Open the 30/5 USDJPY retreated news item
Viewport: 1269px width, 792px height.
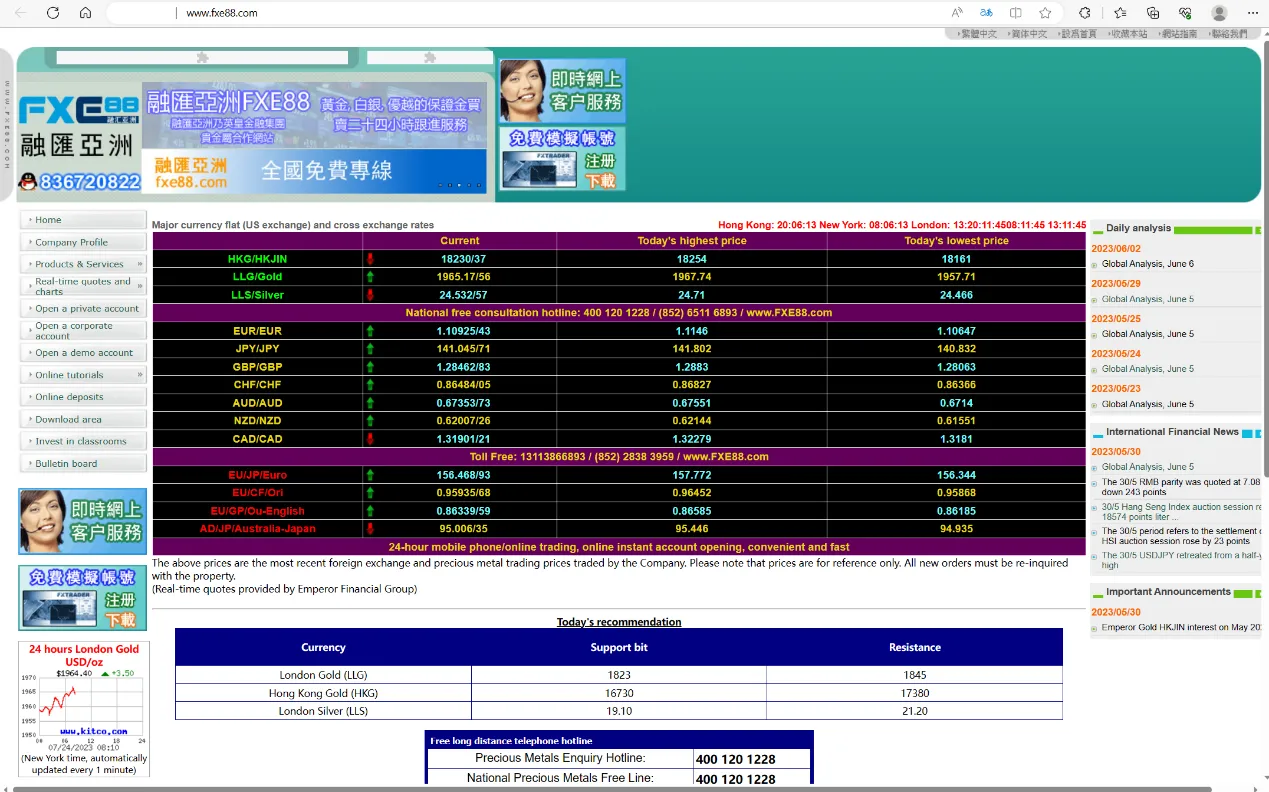coord(1181,560)
